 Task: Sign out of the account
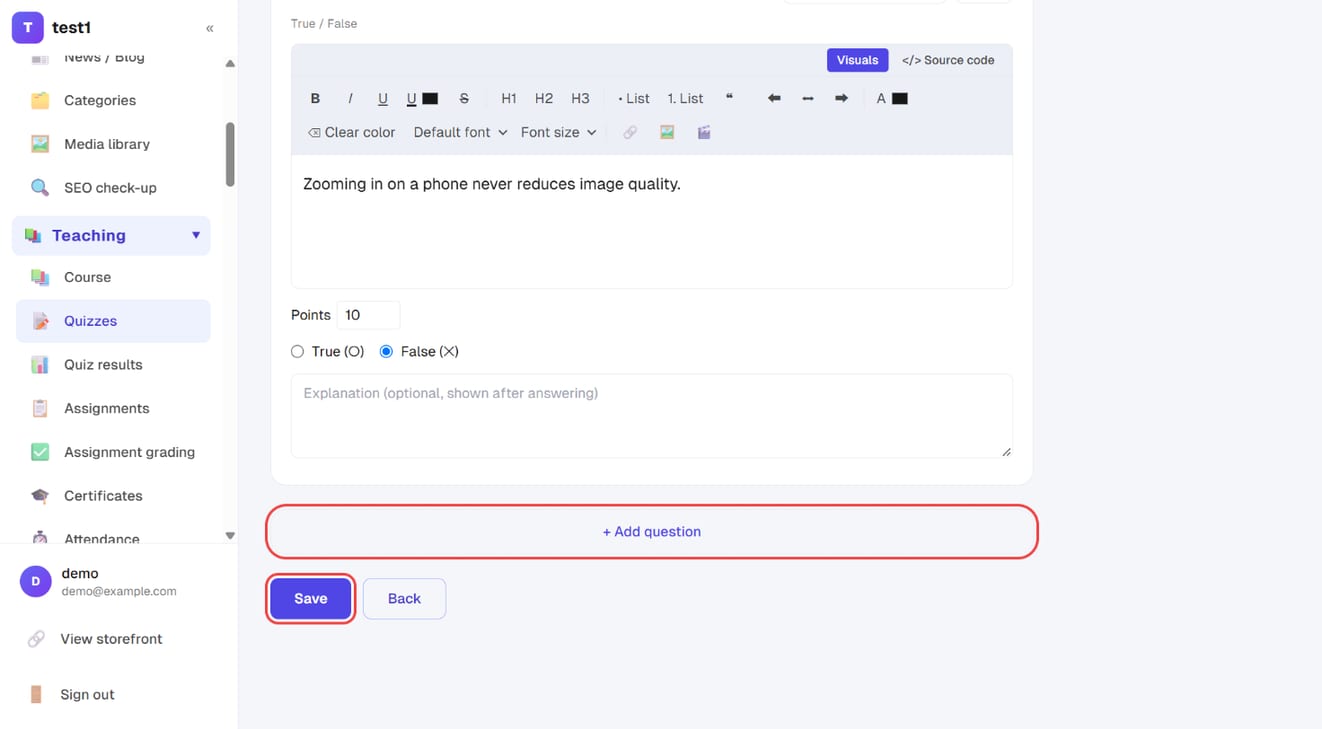pyautogui.click(x=87, y=694)
